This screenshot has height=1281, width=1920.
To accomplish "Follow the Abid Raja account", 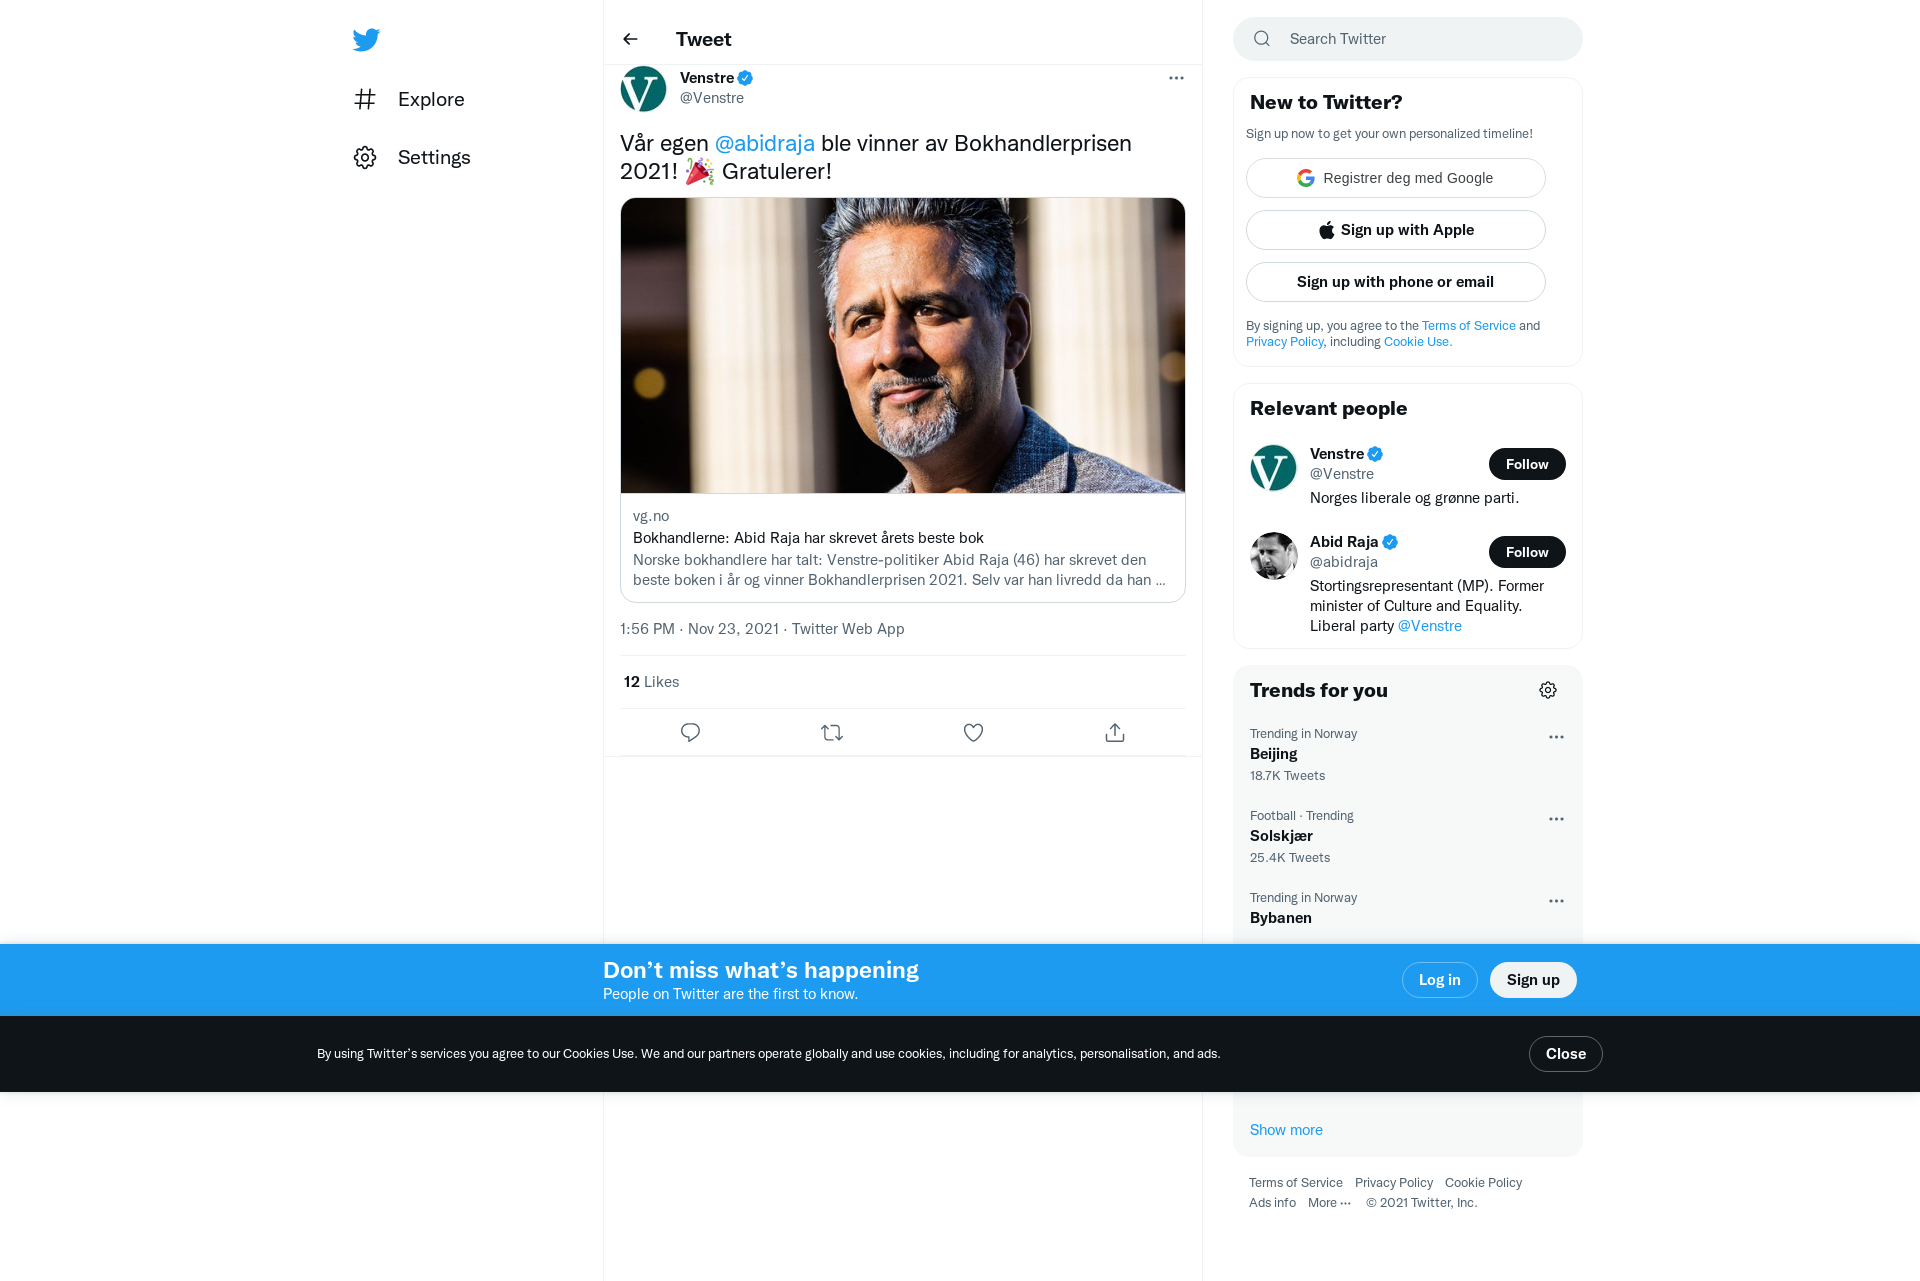I will coord(1527,552).
